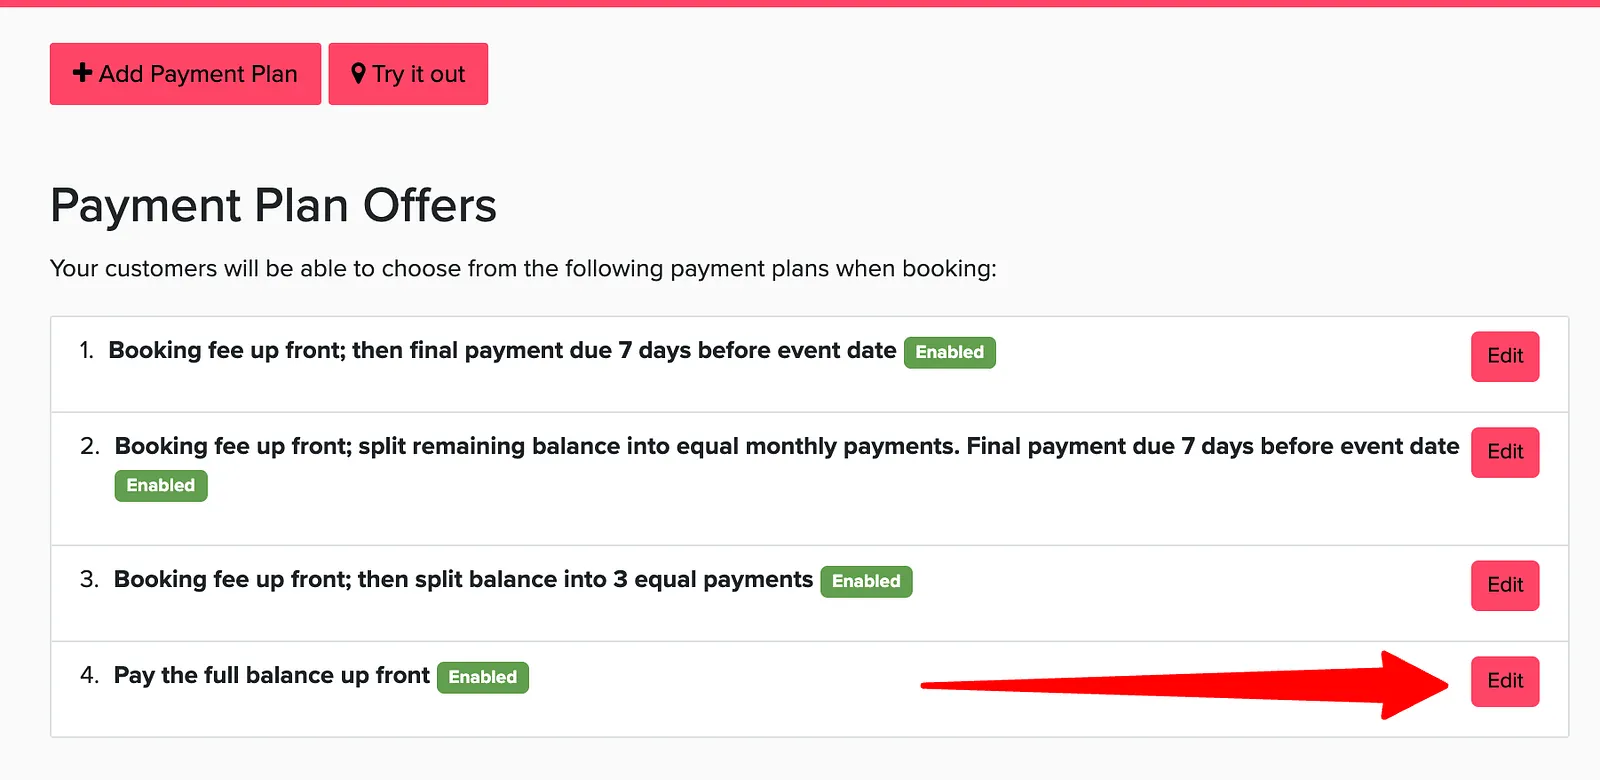Edit the 7 days before event date plan

pos(1505,356)
